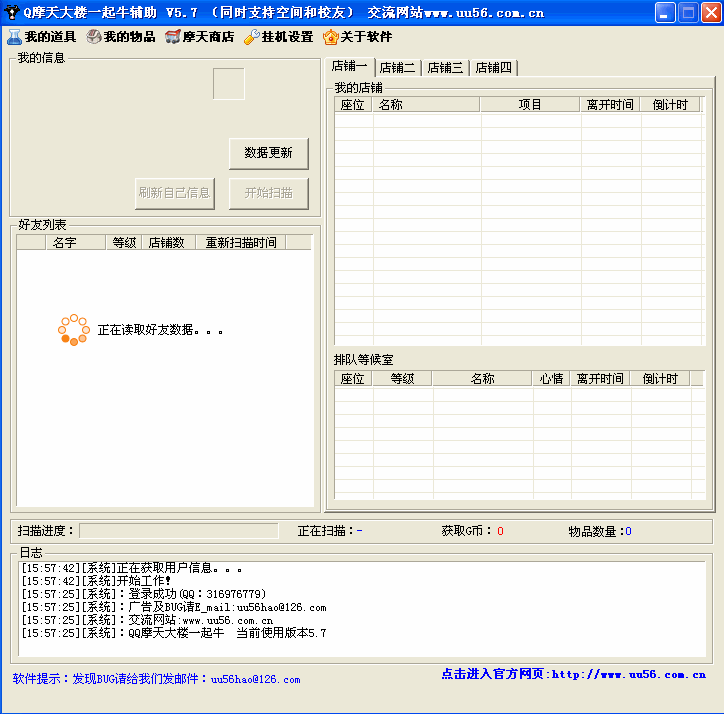Minimize the window
Viewport: 724px width, 714px height.
point(665,13)
